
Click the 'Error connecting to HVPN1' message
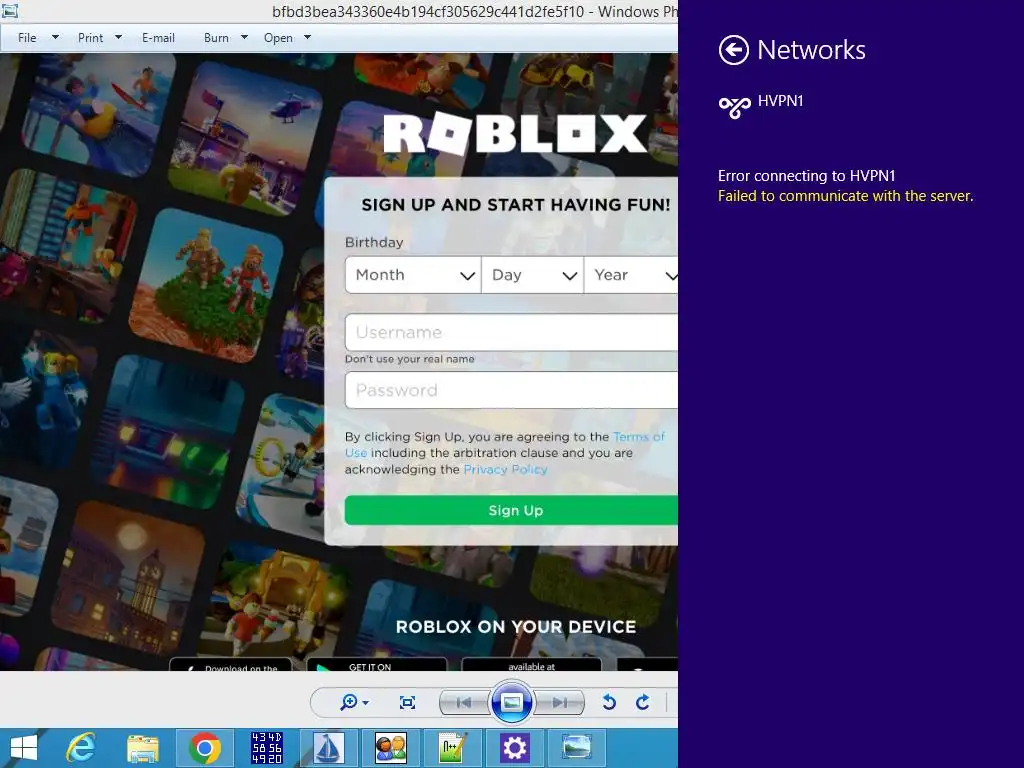[x=807, y=176]
